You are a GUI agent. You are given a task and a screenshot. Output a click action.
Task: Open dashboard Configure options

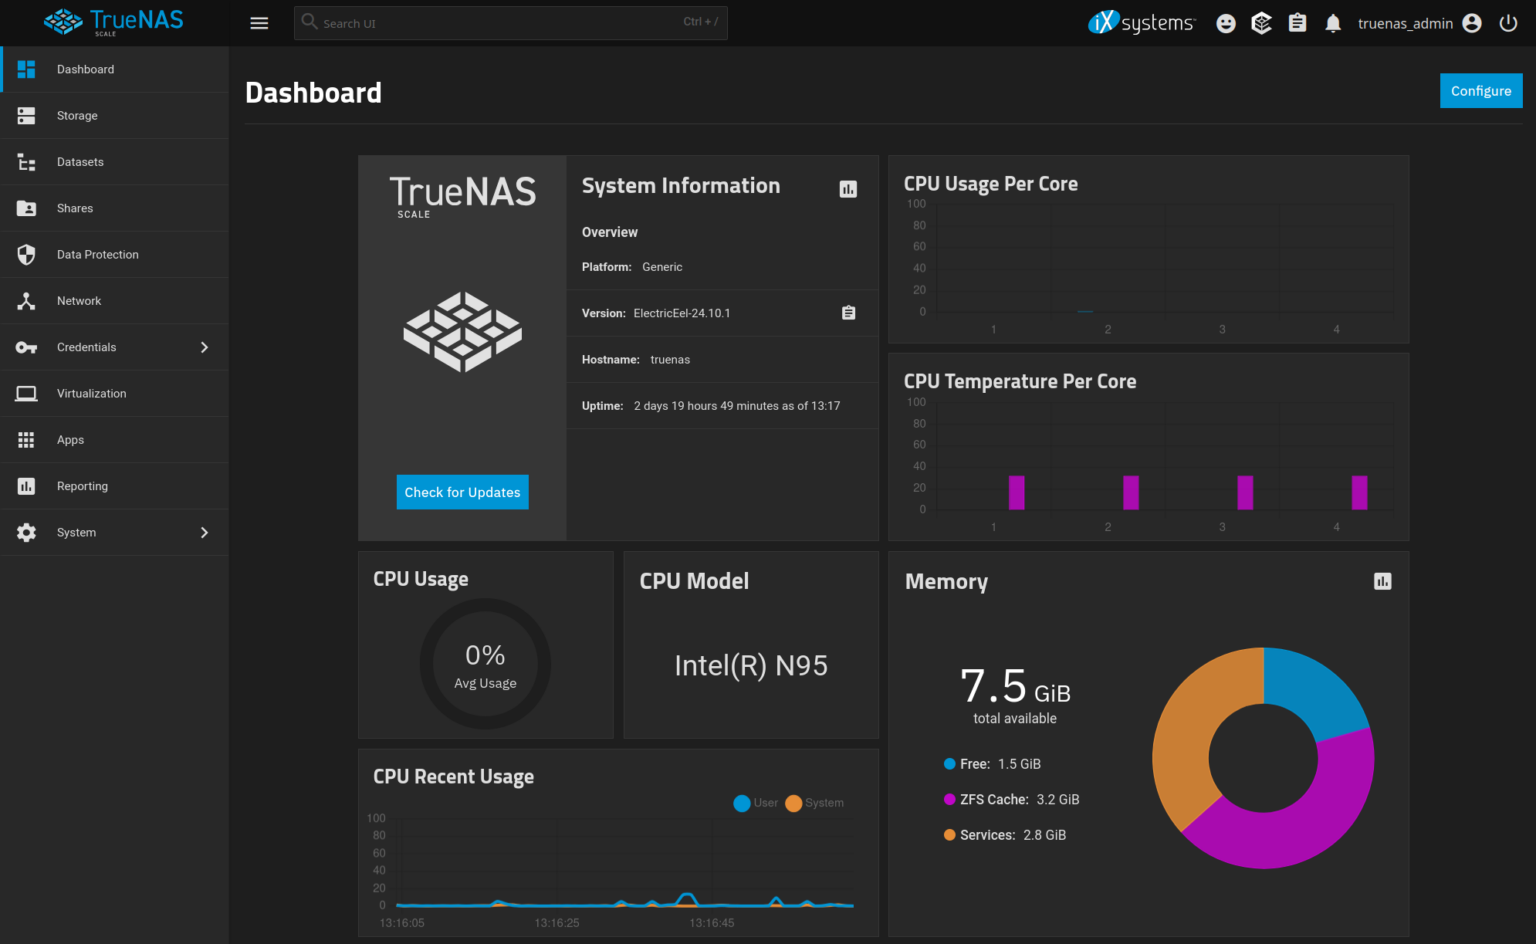[1481, 90]
